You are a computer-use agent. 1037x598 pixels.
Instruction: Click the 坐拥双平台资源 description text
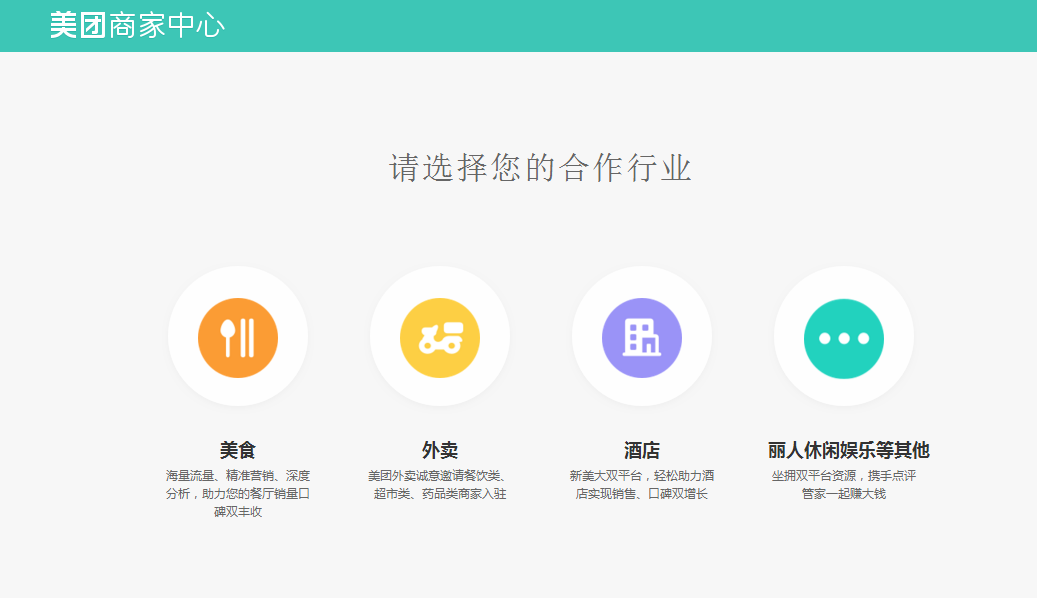(x=844, y=484)
